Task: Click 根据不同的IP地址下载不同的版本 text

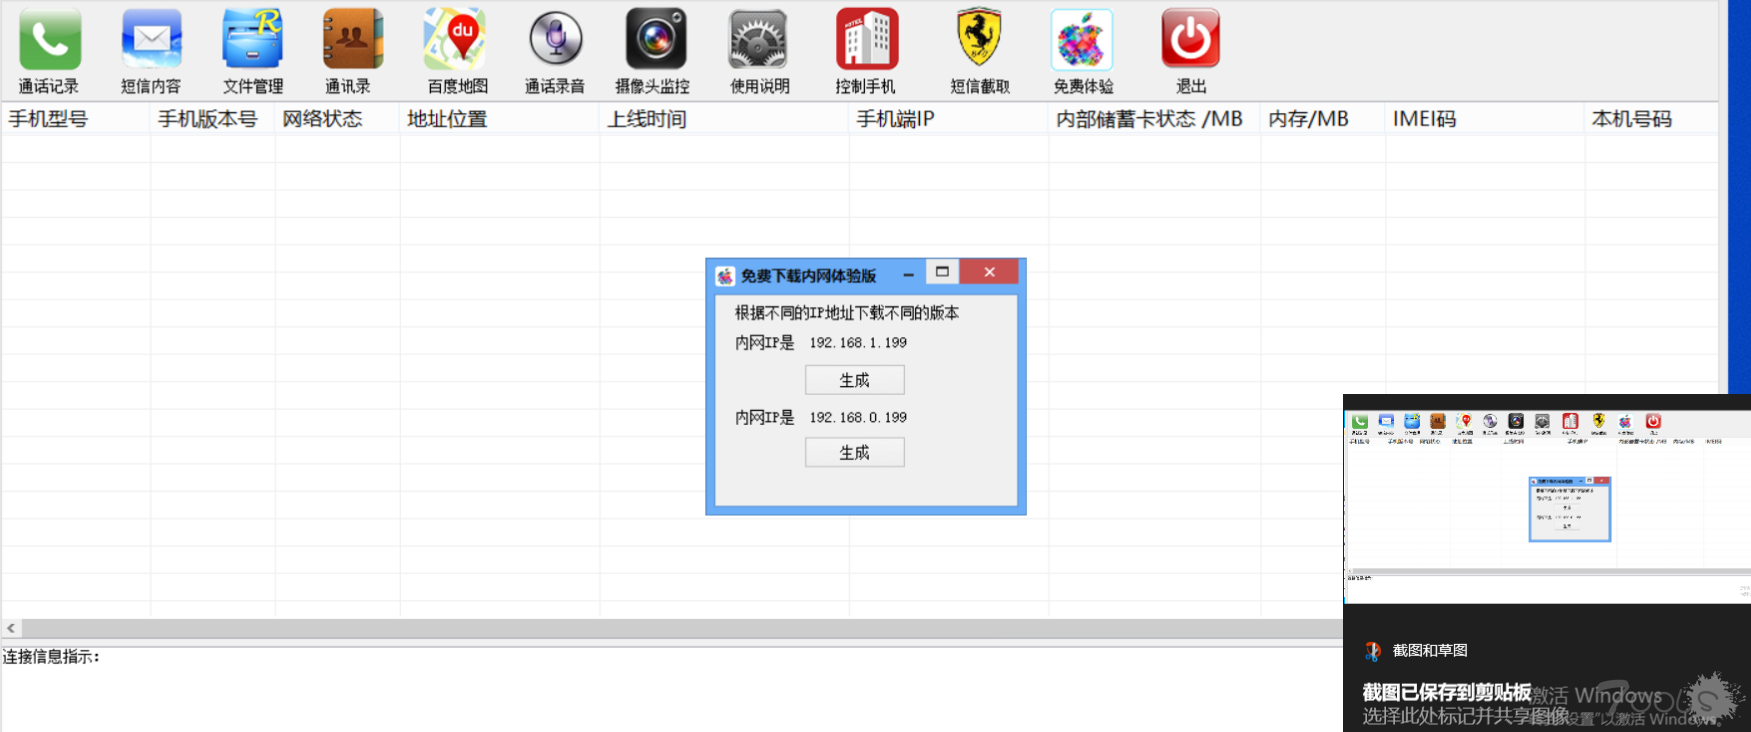Action: [x=847, y=313]
